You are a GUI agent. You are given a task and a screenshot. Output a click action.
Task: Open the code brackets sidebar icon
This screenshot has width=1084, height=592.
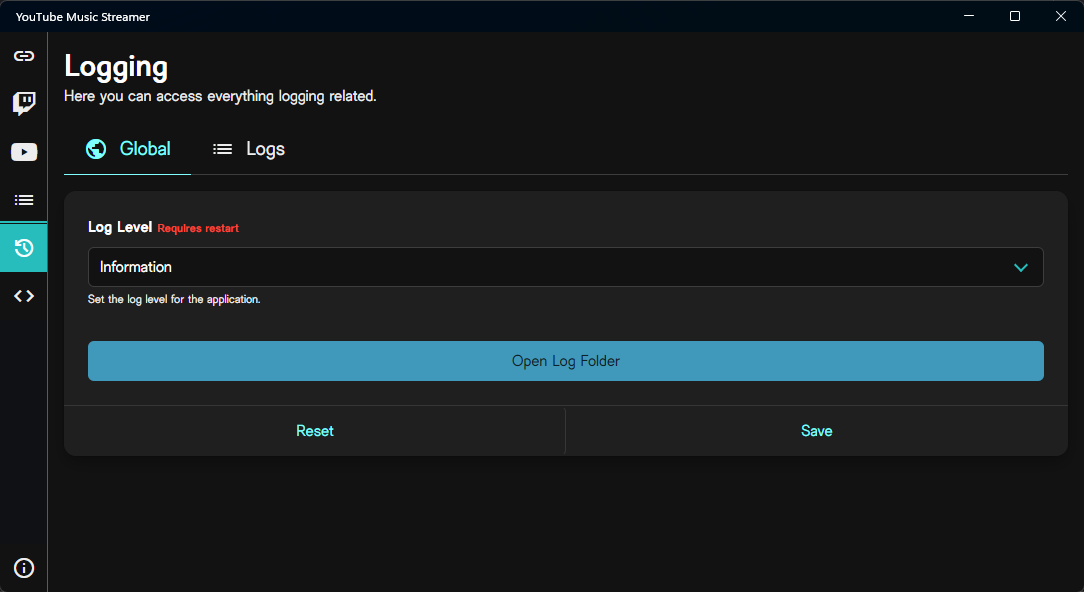click(x=24, y=296)
